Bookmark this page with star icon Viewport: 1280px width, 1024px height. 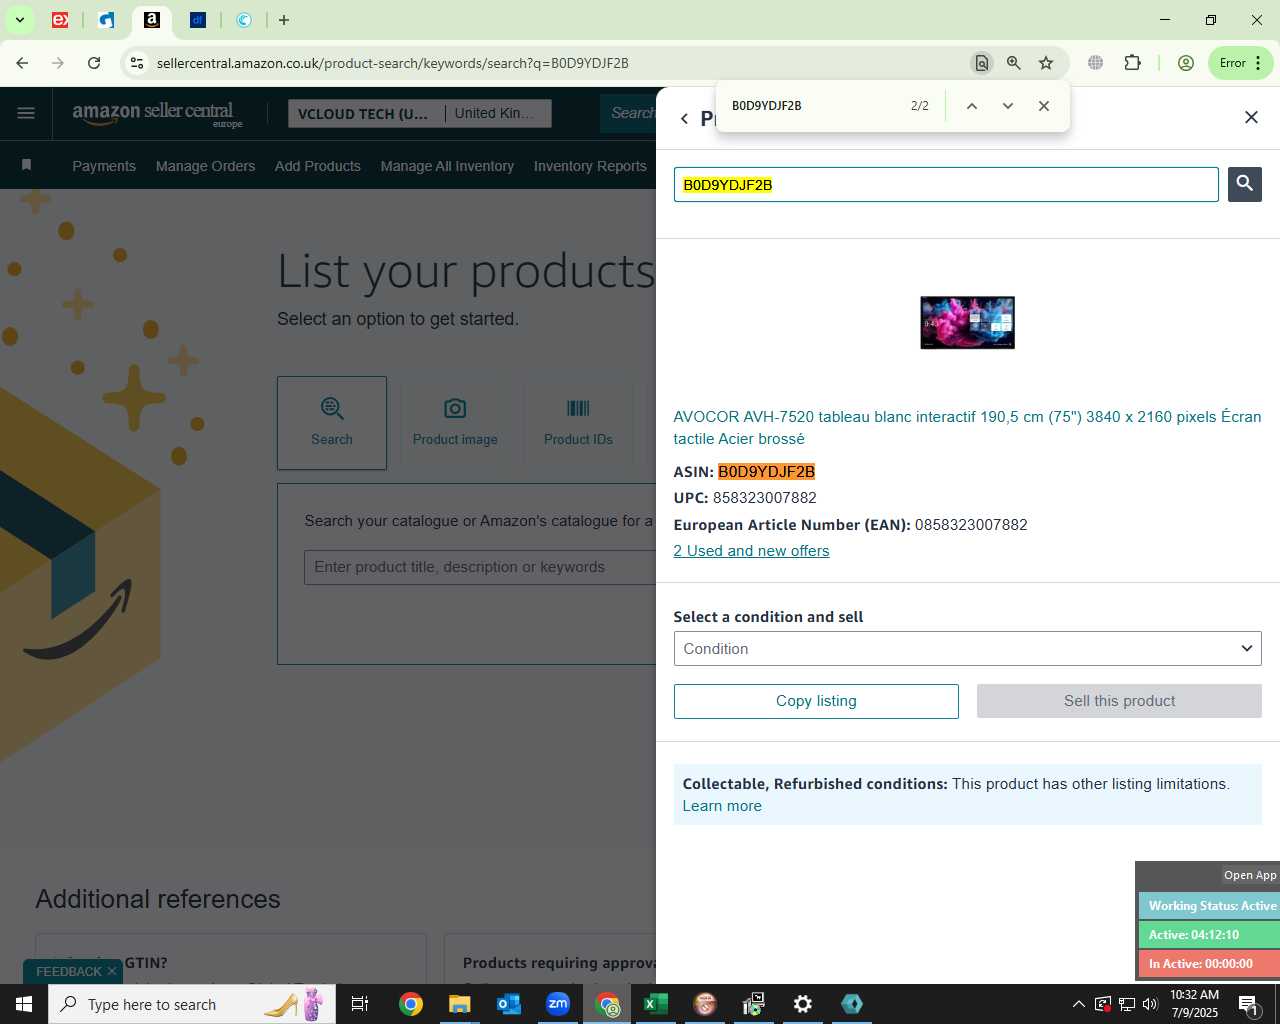pyautogui.click(x=1046, y=63)
